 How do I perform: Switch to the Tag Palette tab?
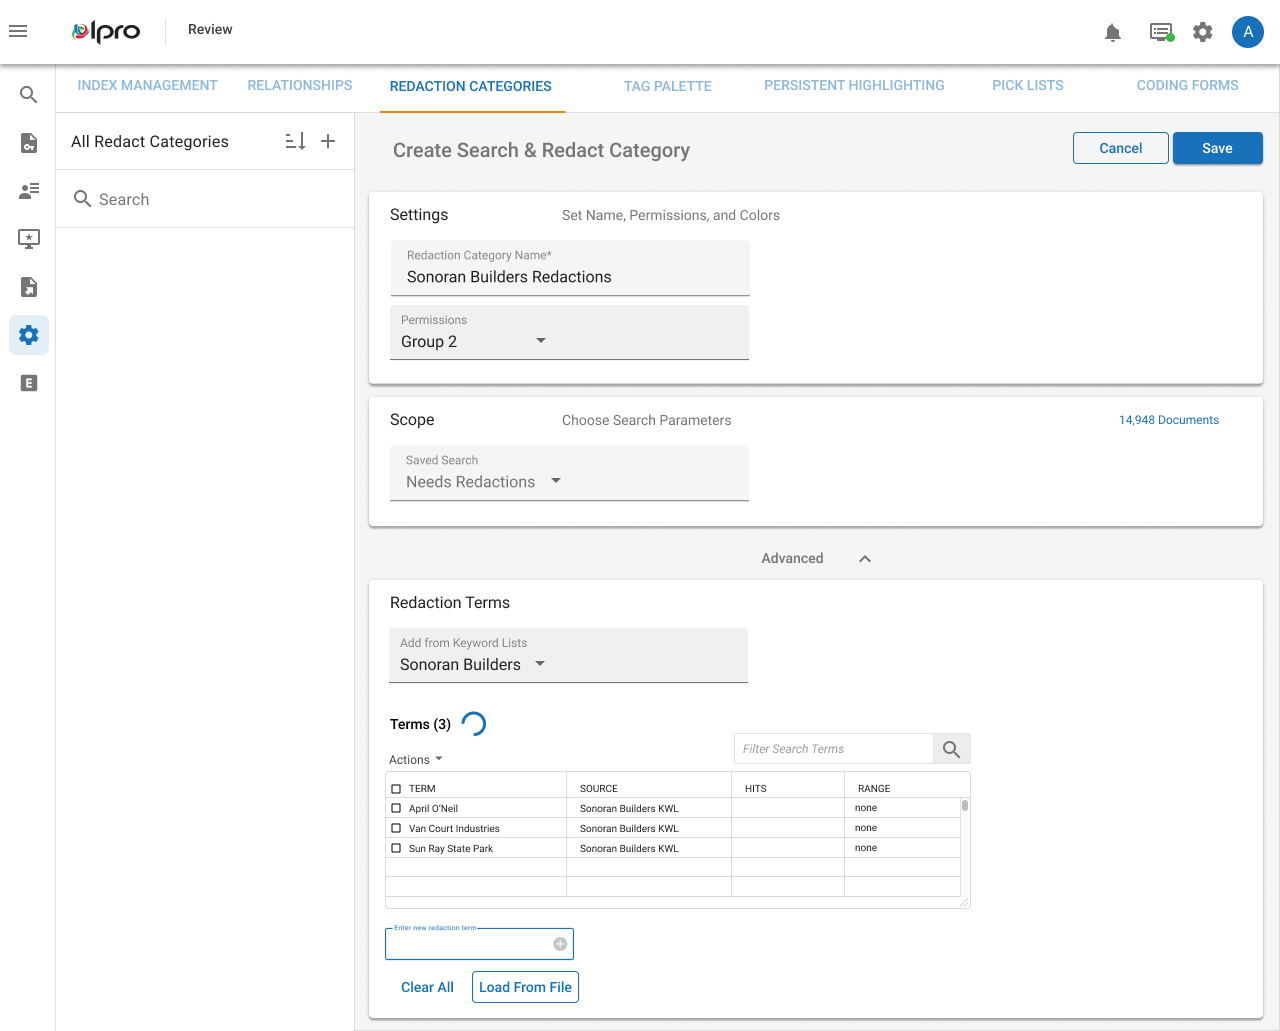[x=667, y=86]
